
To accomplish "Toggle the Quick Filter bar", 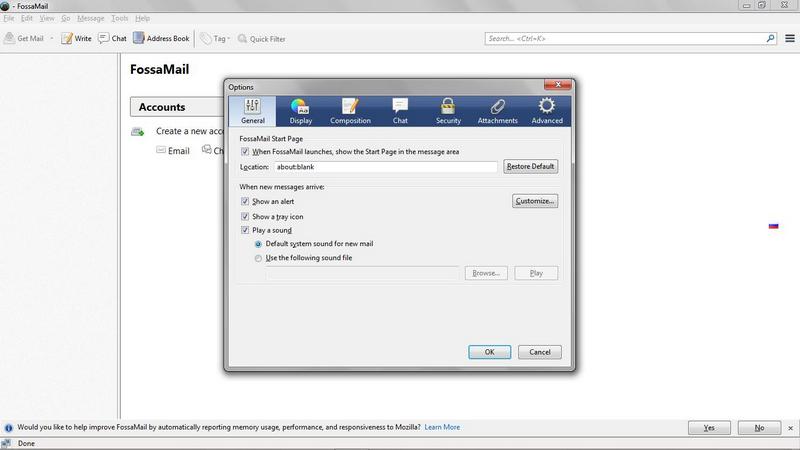I will (x=262, y=38).
